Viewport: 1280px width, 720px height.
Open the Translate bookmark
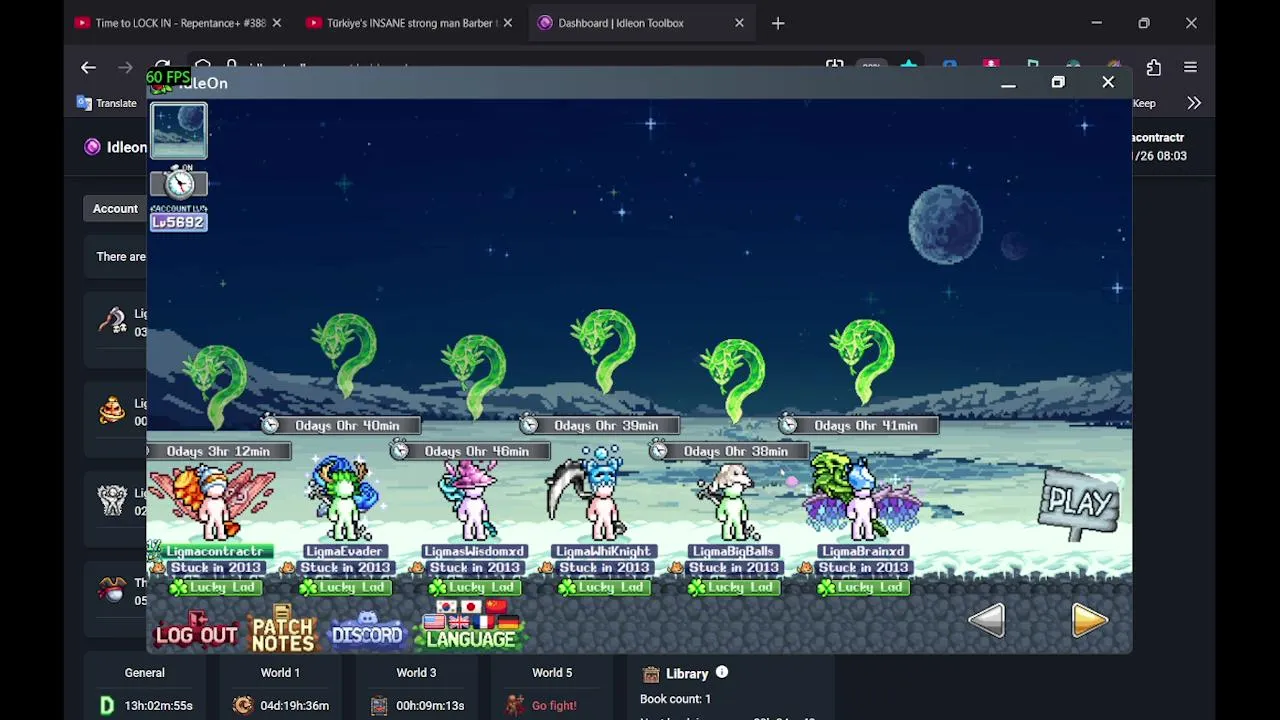[107, 103]
